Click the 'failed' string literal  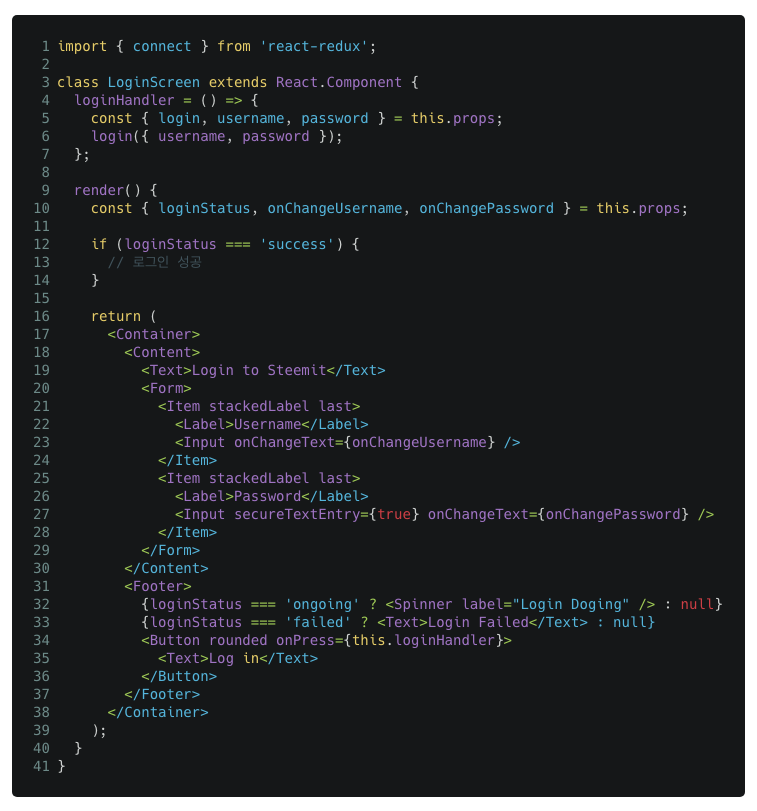pyautogui.click(x=317, y=622)
